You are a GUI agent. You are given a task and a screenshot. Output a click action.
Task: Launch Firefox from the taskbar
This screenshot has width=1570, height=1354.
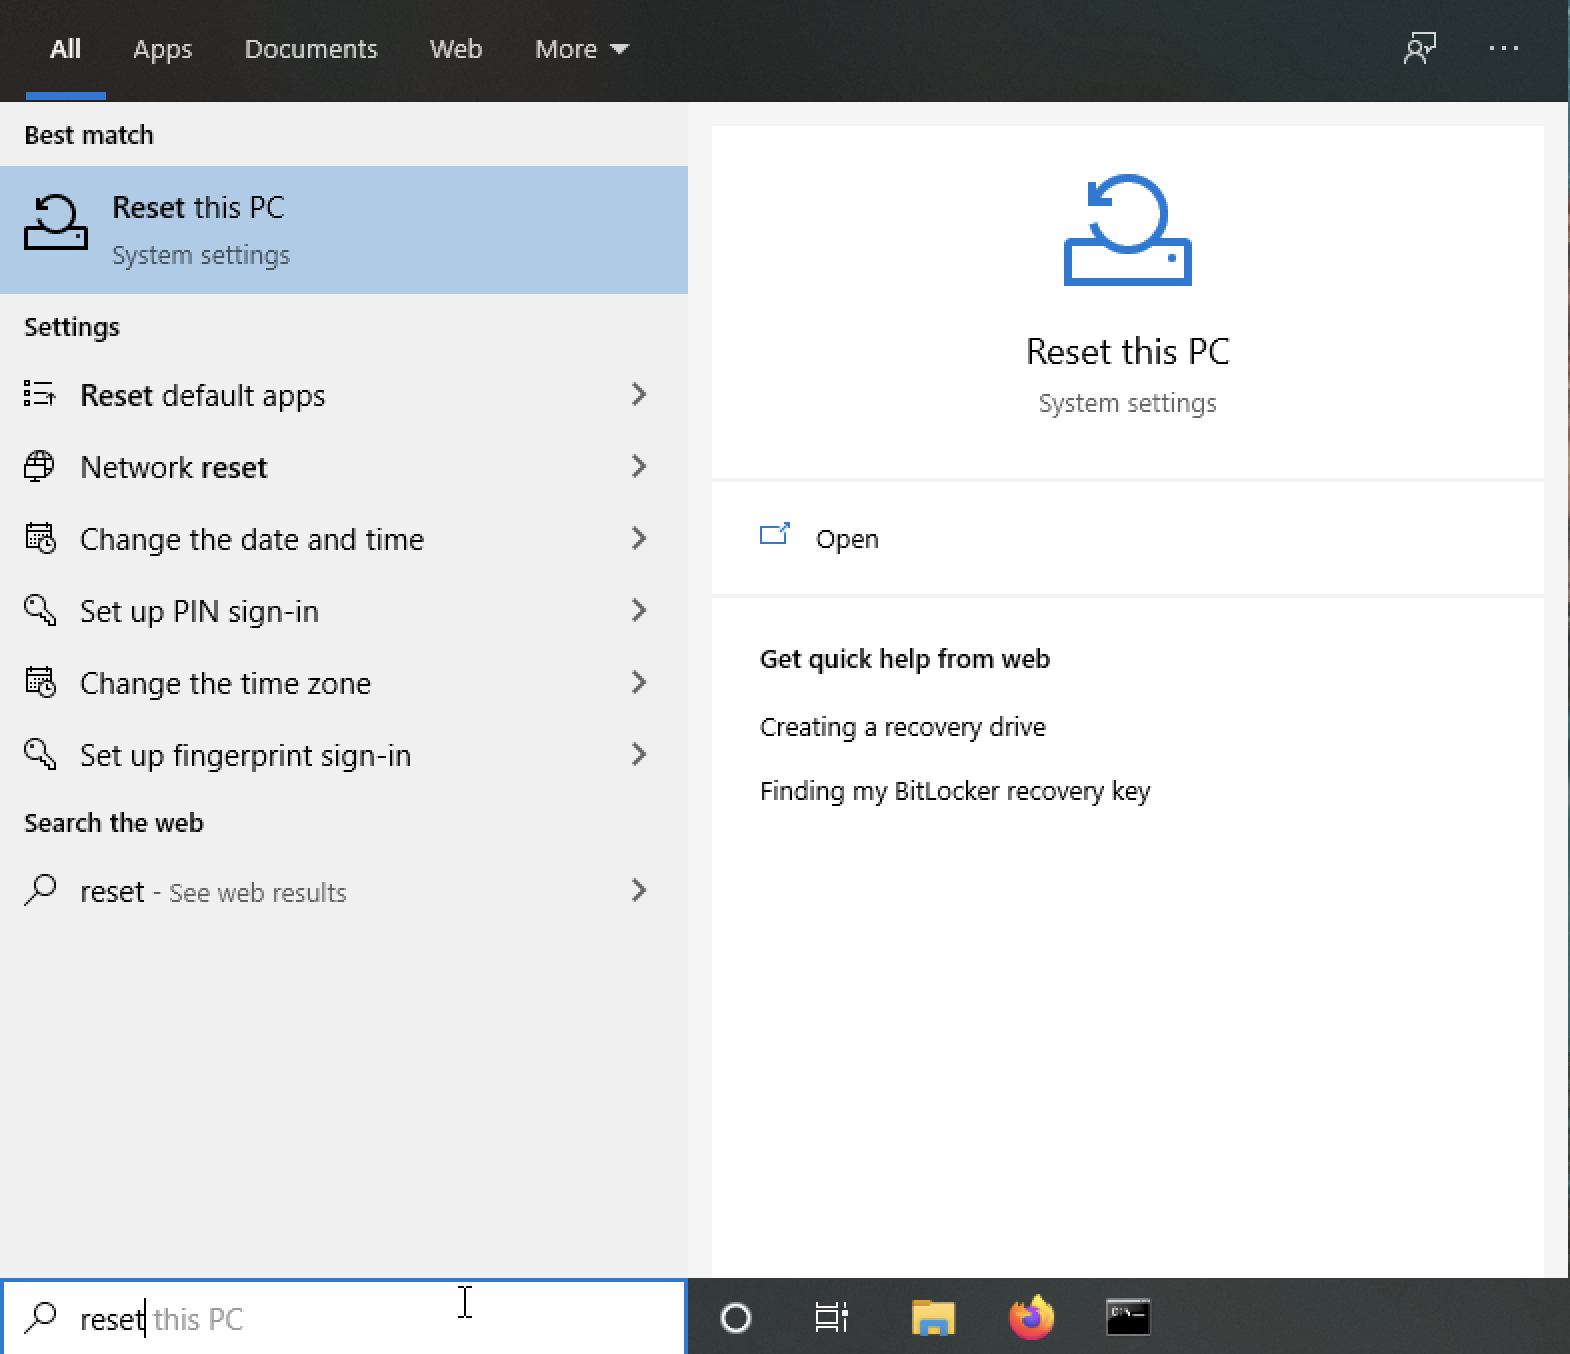[1032, 1317]
